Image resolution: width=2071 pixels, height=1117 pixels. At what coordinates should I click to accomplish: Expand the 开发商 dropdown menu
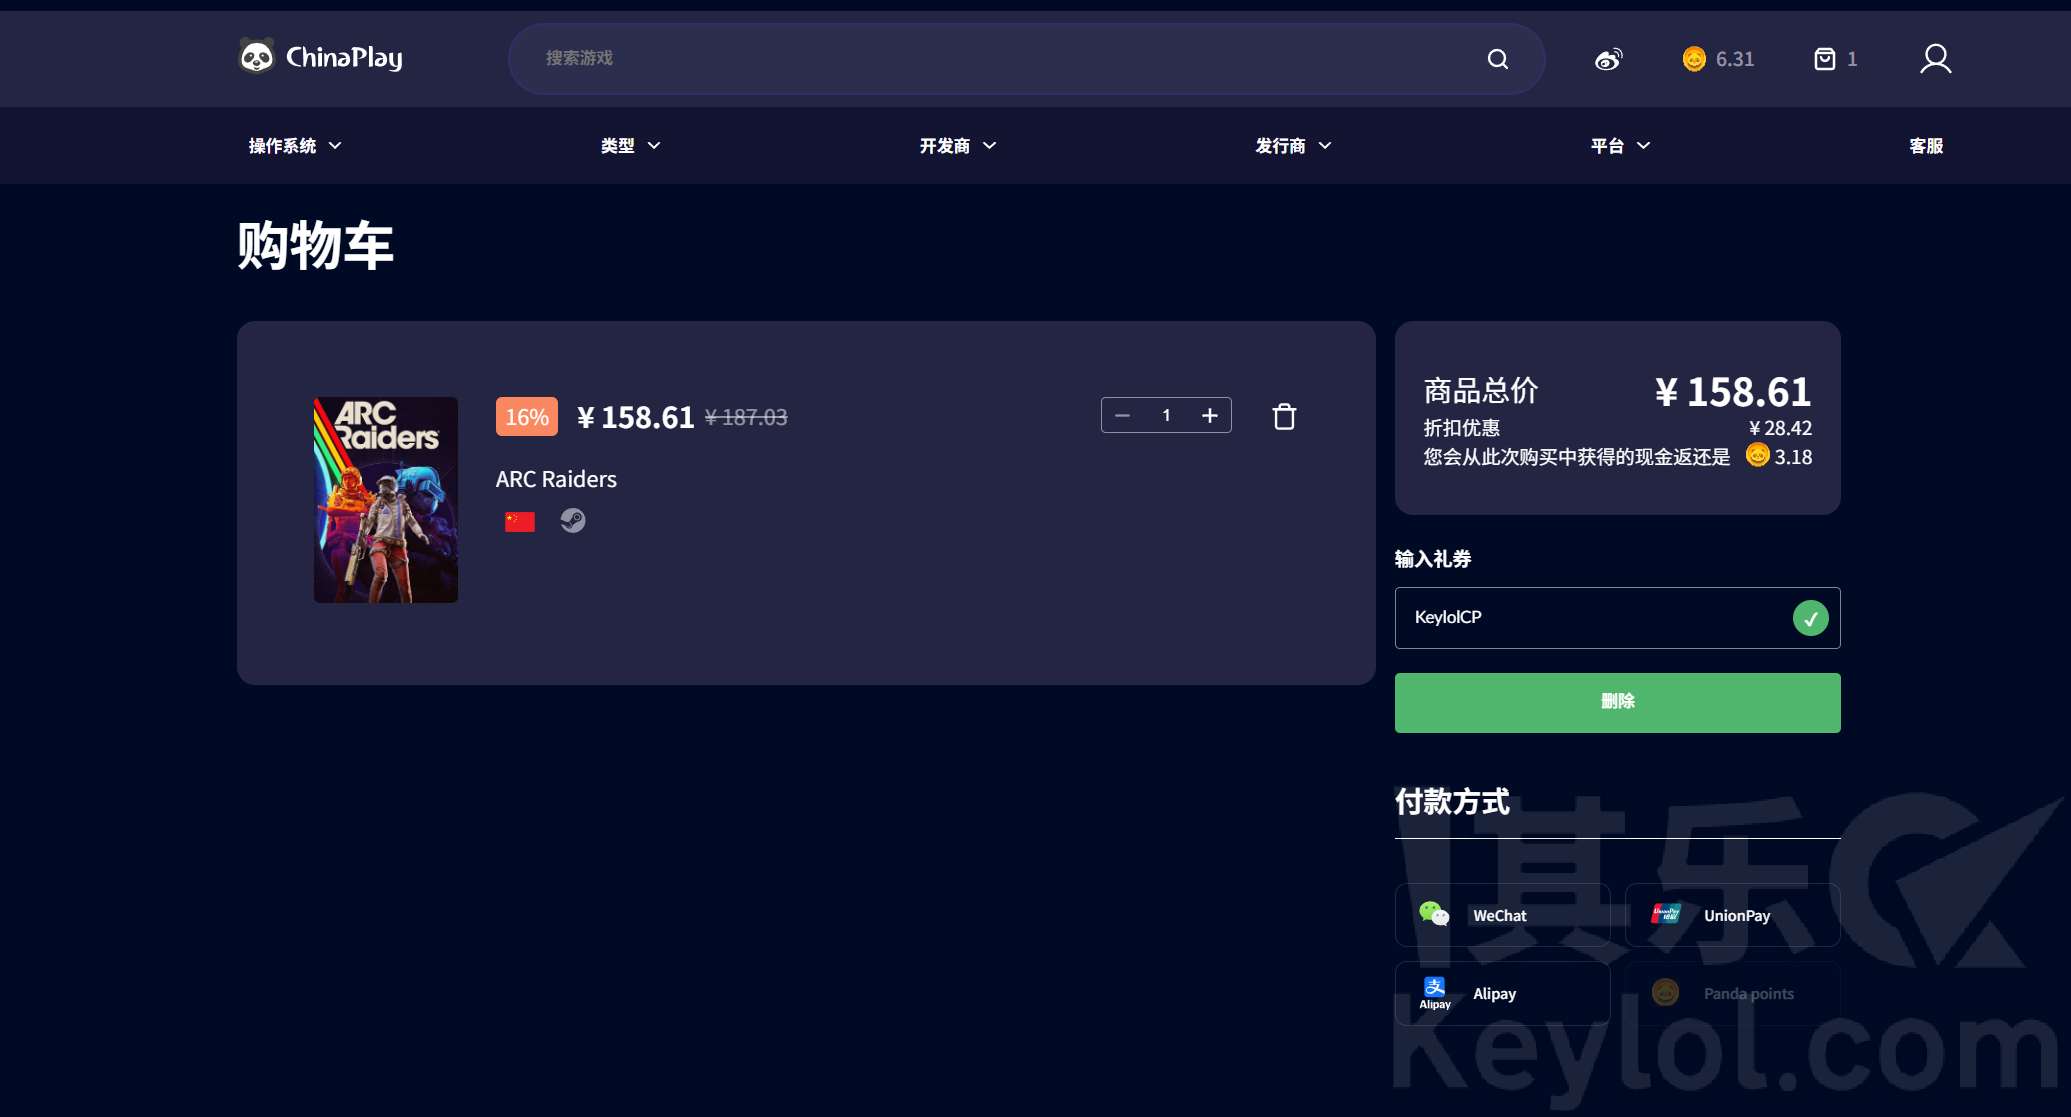[x=957, y=146]
